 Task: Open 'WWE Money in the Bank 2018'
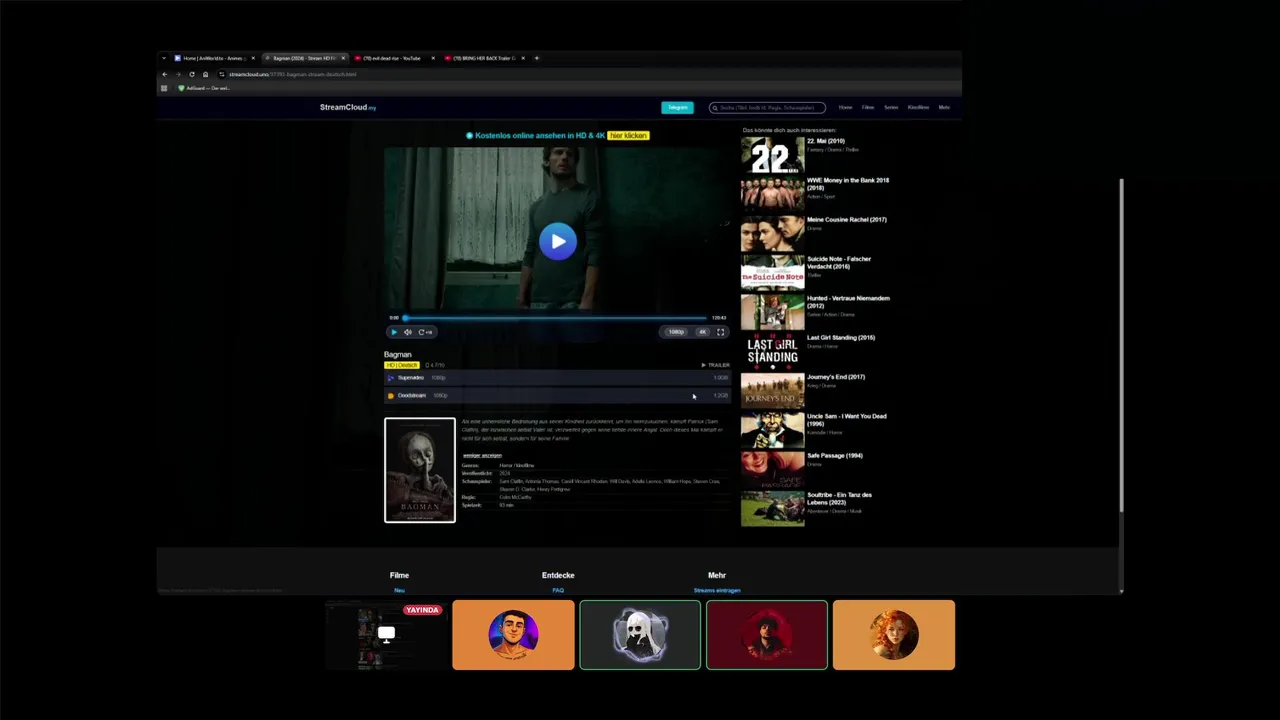pos(848,183)
